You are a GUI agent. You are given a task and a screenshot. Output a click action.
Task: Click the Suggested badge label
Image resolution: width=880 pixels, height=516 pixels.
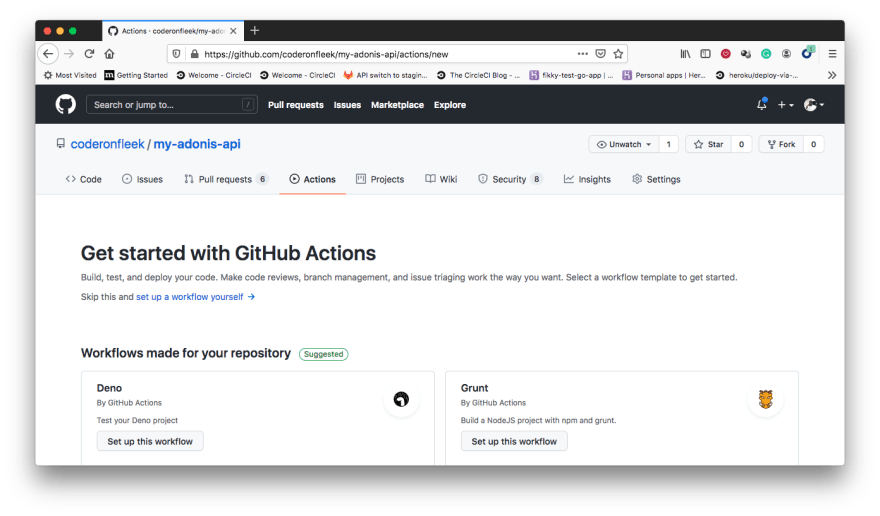click(x=323, y=354)
